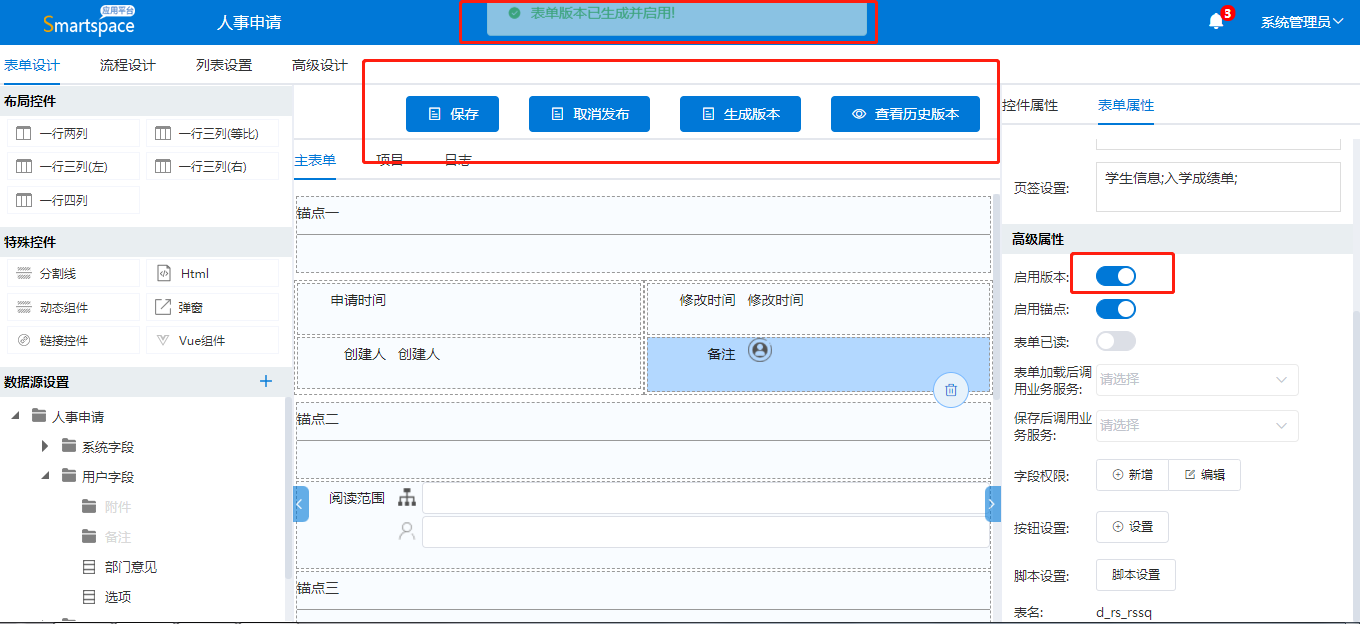Viewport: 1360px width, 624px height.
Task: Select the 附件 field in tree
Action: coord(118,507)
